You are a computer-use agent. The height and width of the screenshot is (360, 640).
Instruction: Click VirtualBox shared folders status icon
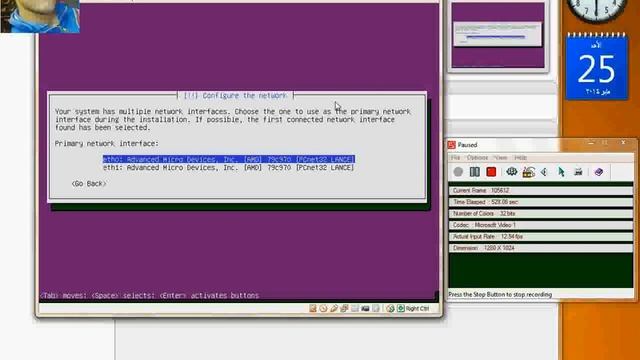[355, 309]
